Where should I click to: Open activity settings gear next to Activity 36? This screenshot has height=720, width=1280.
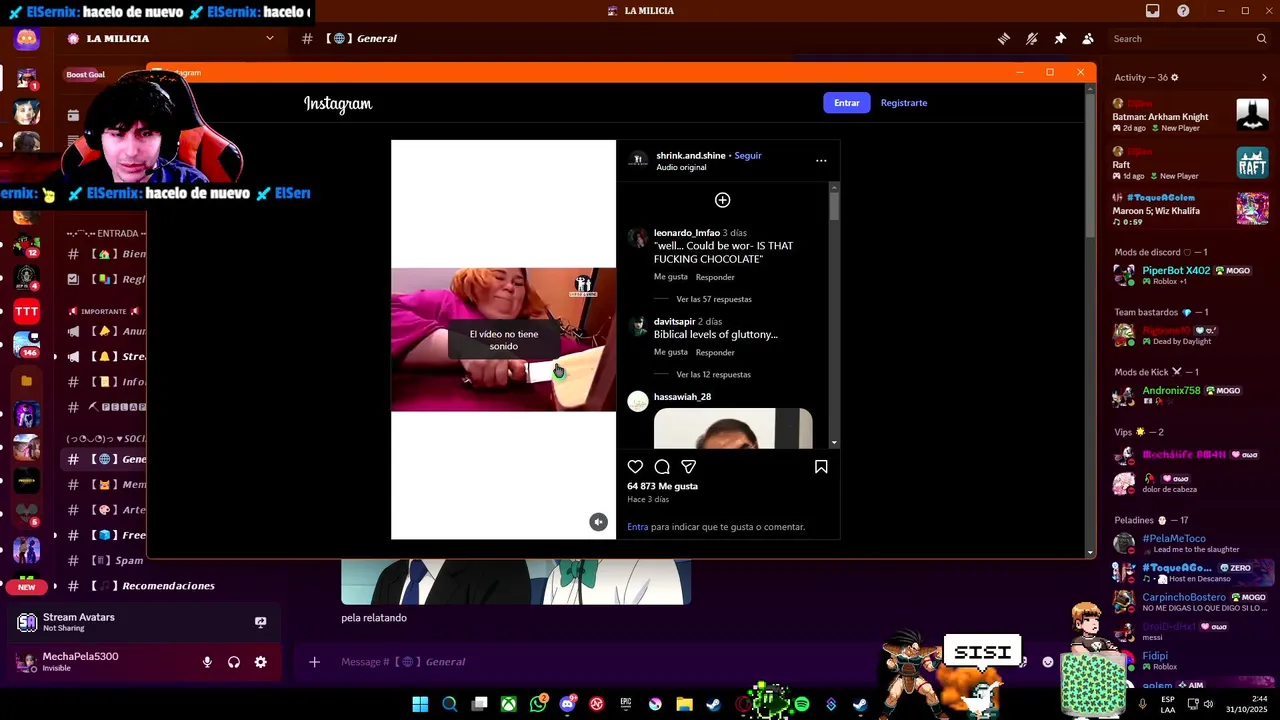point(1175,77)
